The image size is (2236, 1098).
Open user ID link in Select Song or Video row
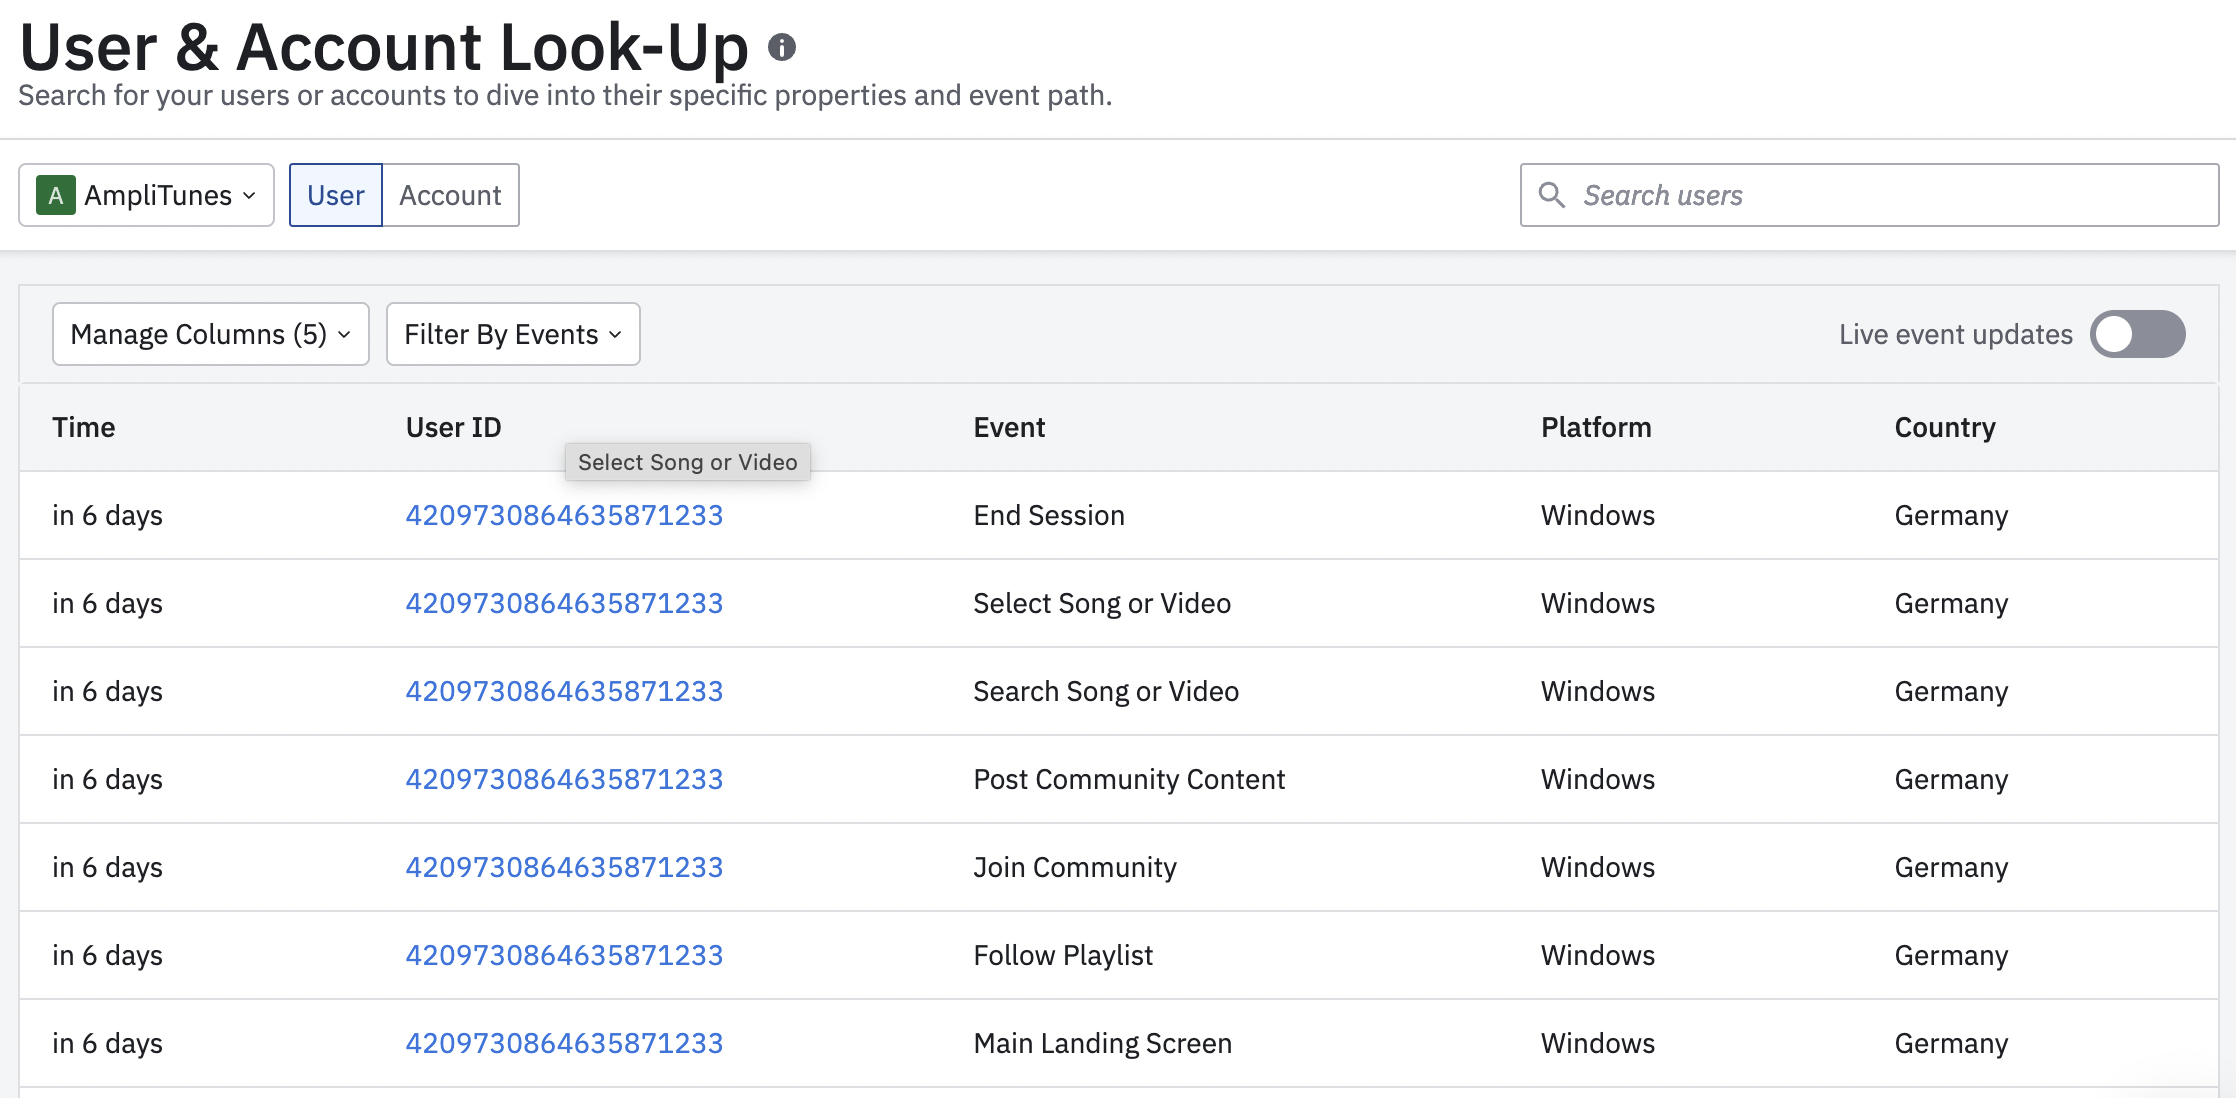(x=564, y=603)
